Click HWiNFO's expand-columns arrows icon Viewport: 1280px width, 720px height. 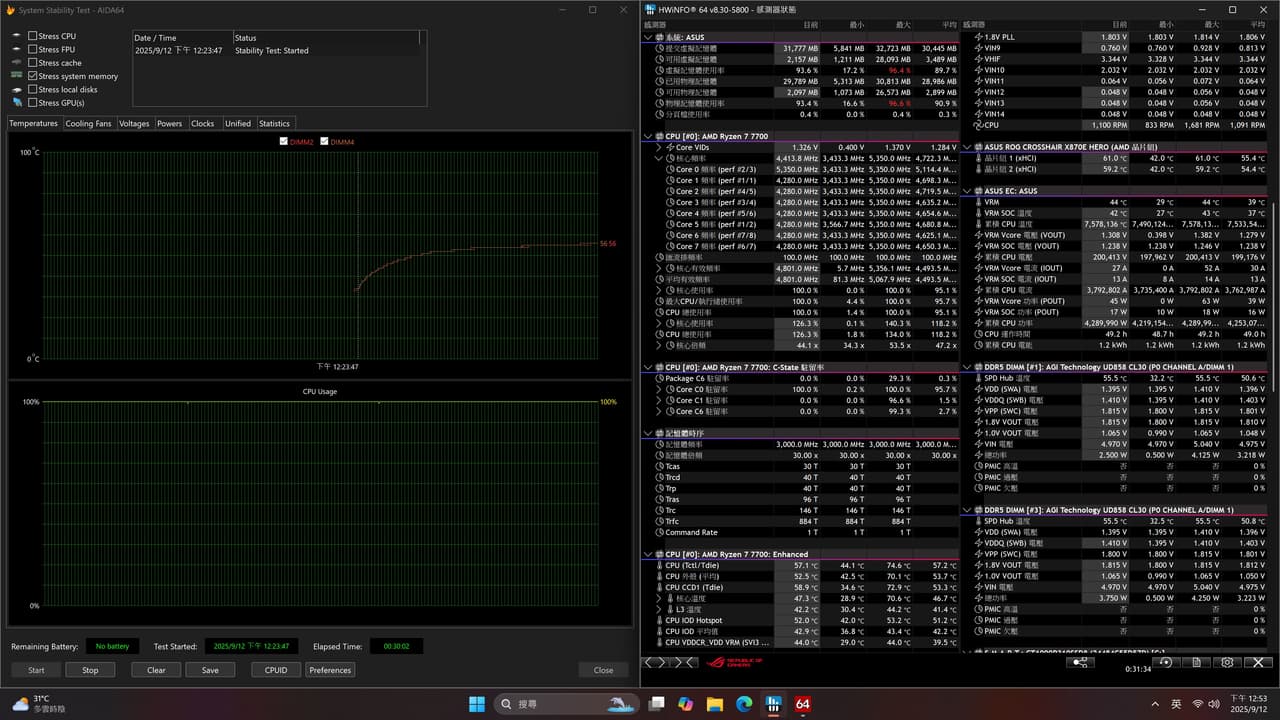click(x=655, y=662)
